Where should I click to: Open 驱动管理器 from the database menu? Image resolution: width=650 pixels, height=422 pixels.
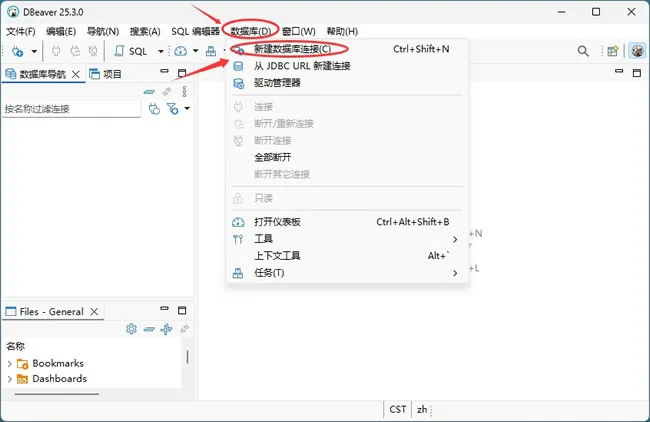[347, 83]
